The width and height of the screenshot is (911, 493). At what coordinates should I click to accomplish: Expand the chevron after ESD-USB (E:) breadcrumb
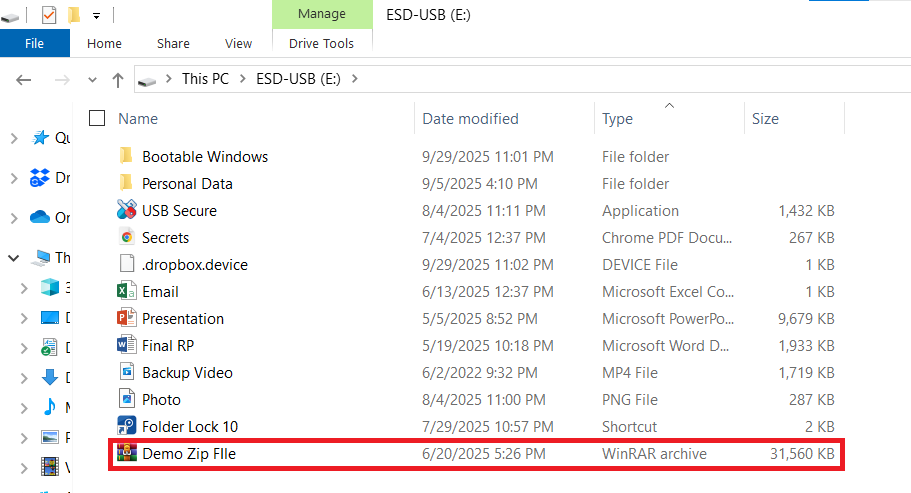pos(354,78)
